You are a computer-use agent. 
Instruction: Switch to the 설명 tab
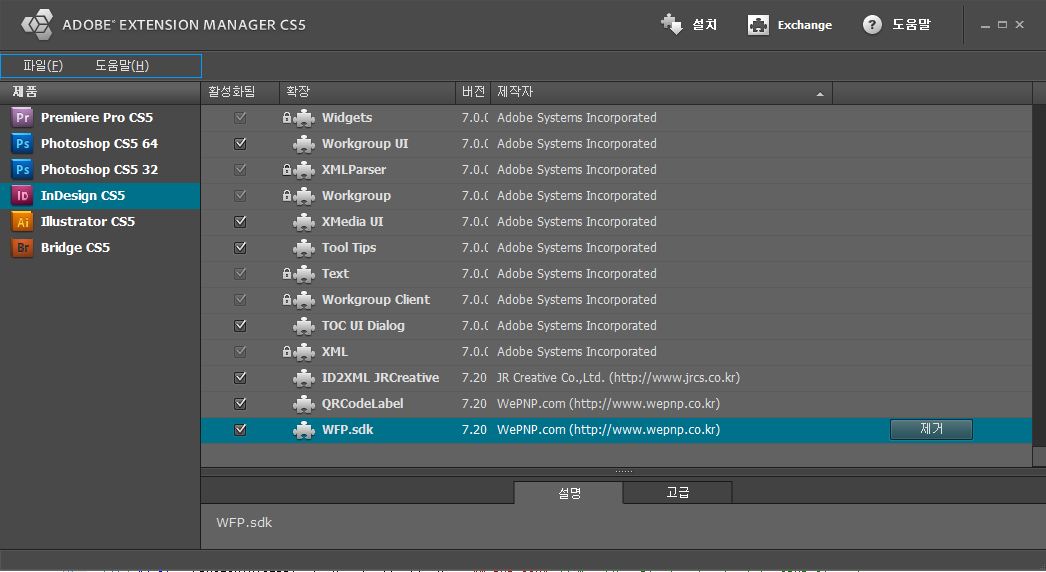(568, 493)
